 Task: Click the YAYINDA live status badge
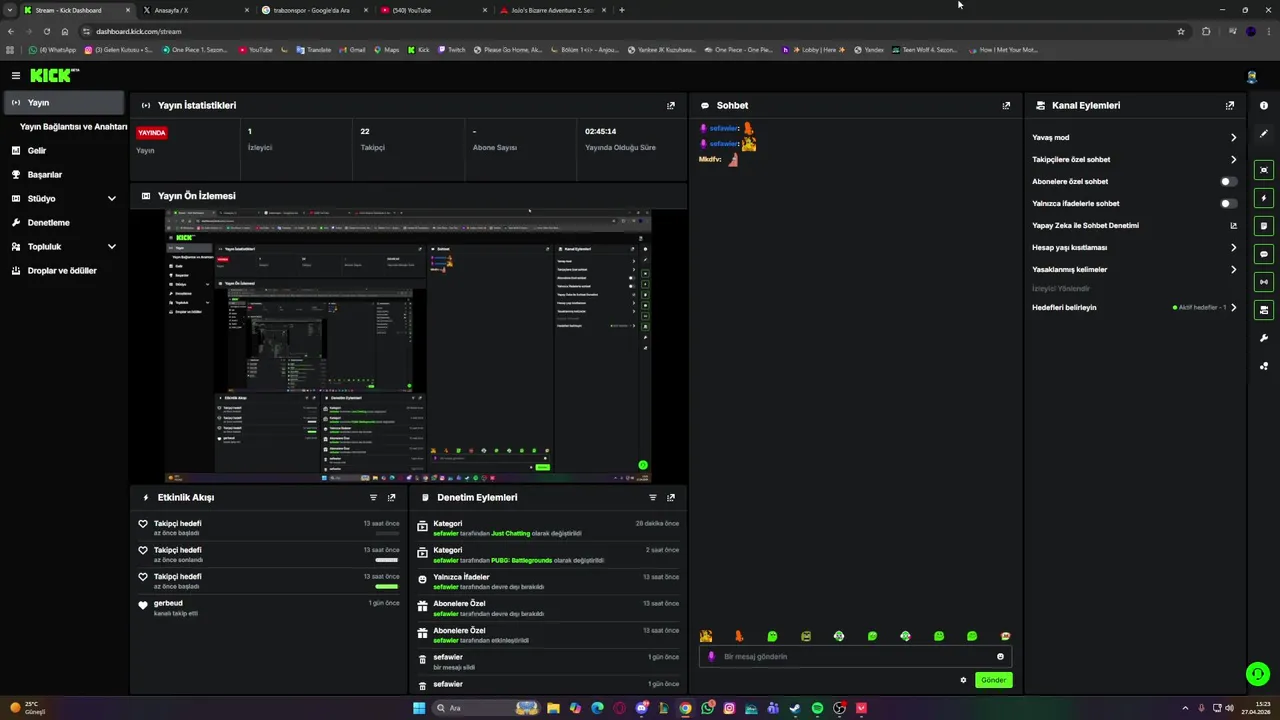pyautogui.click(x=152, y=132)
